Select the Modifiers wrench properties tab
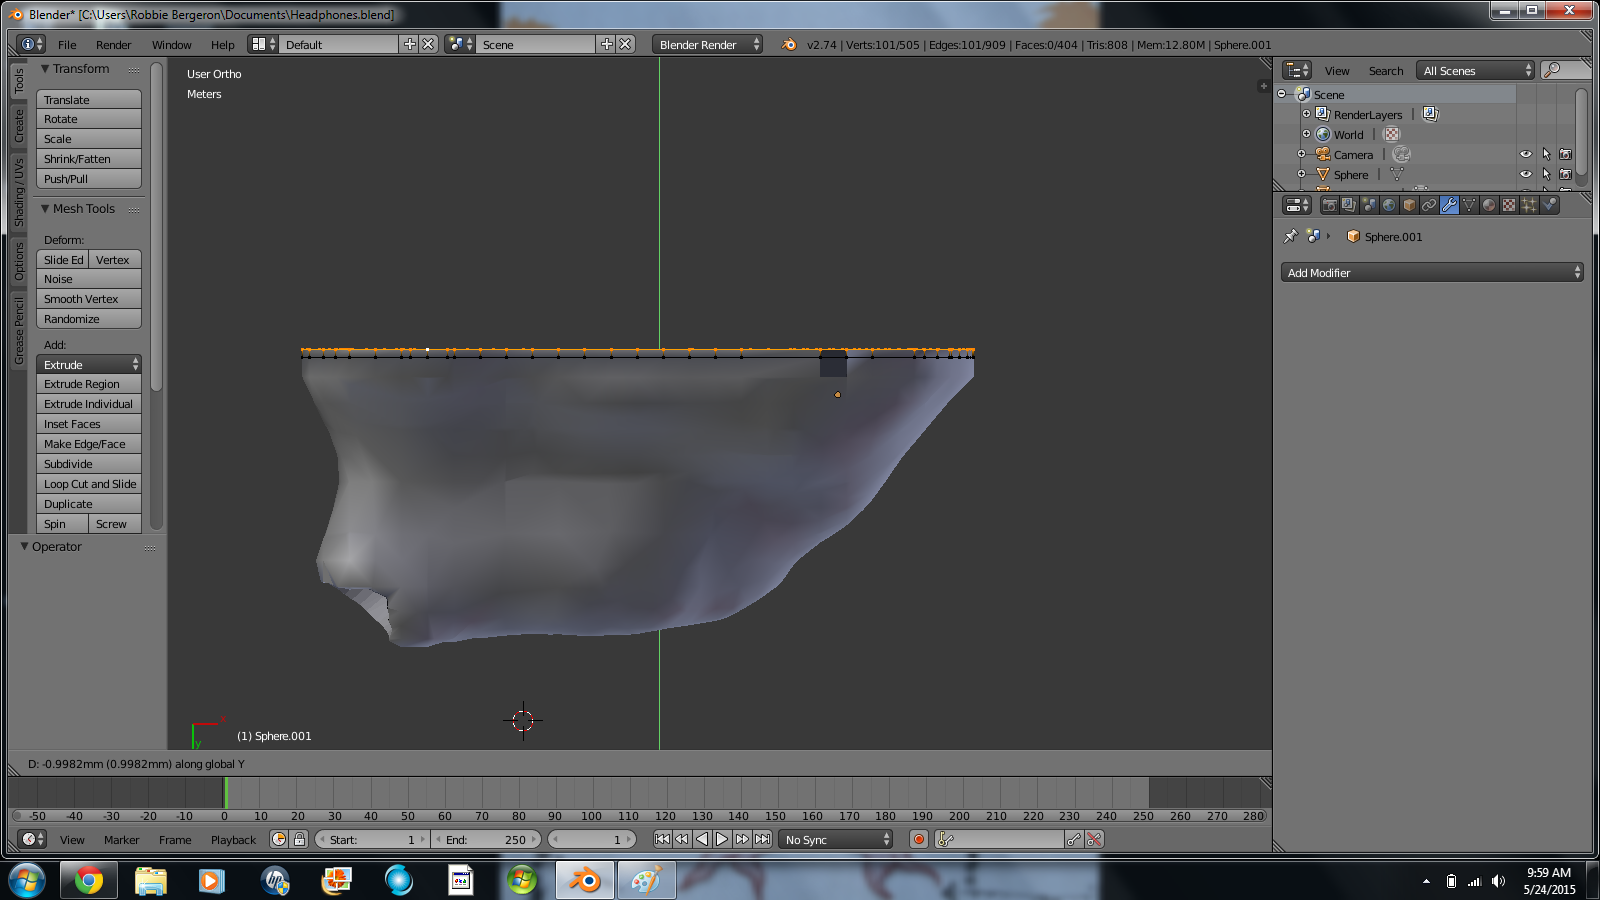 pos(1449,205)
